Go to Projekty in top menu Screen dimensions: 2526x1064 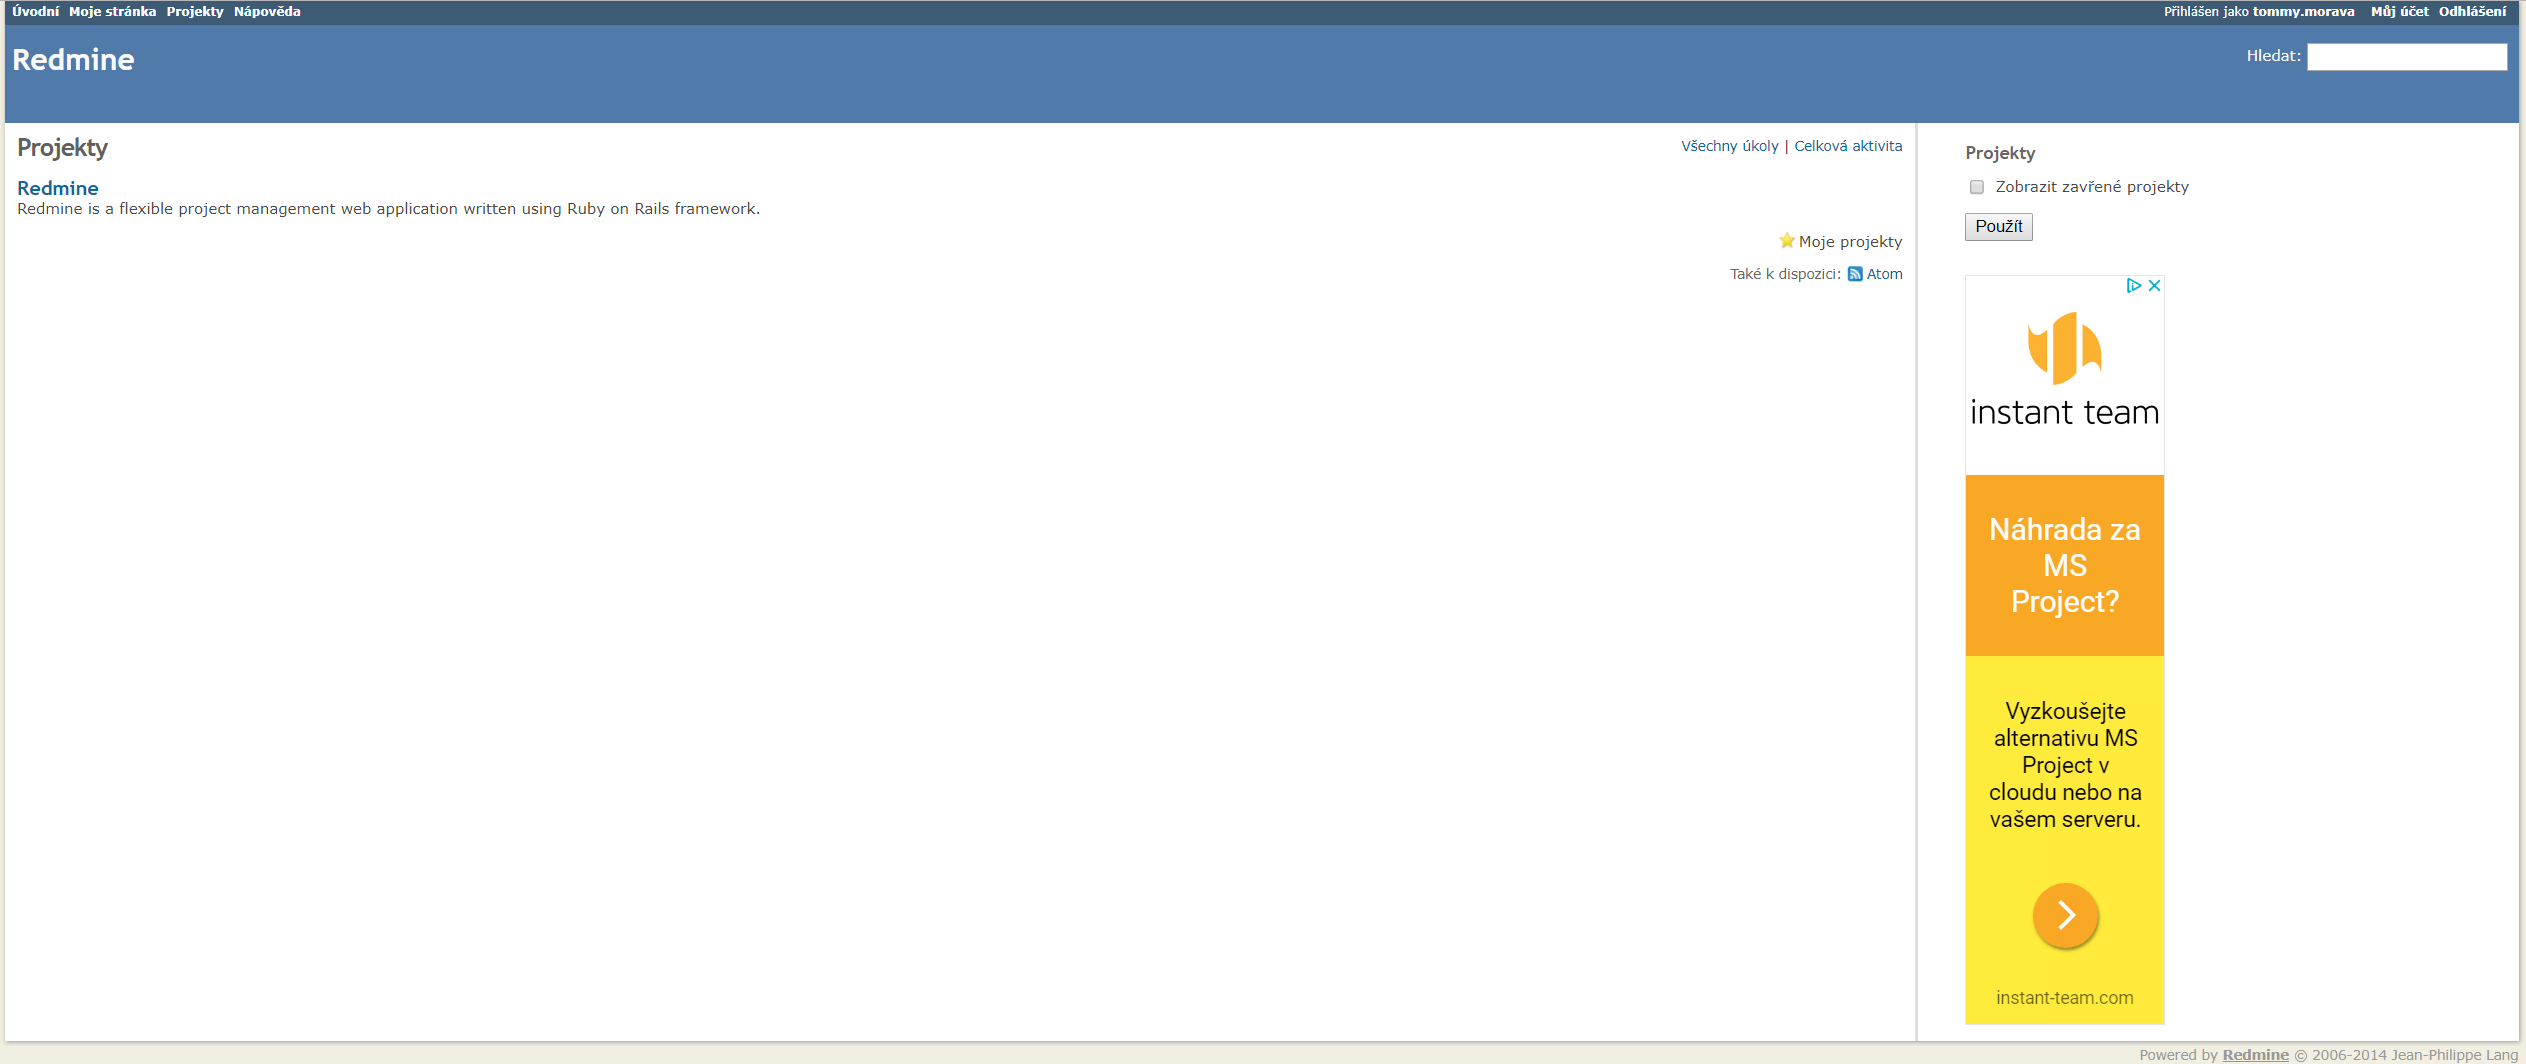point(195,12)
